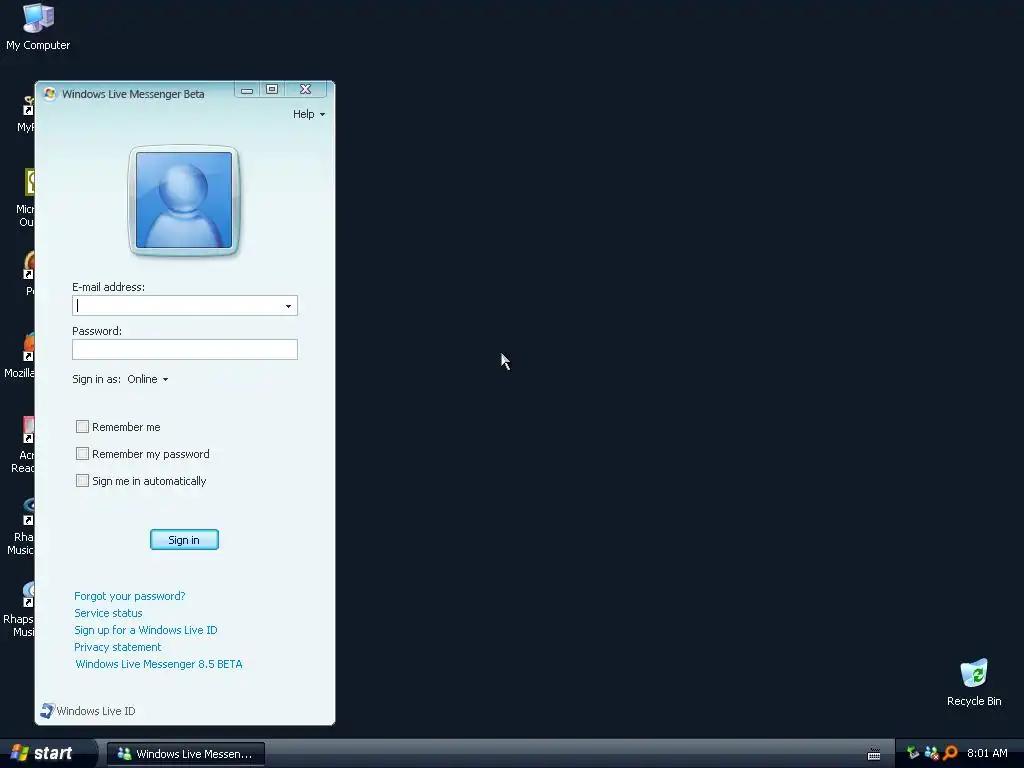1024x768 pixels.
Task: Click the orange magnifier tray icon
Action: 950,753
